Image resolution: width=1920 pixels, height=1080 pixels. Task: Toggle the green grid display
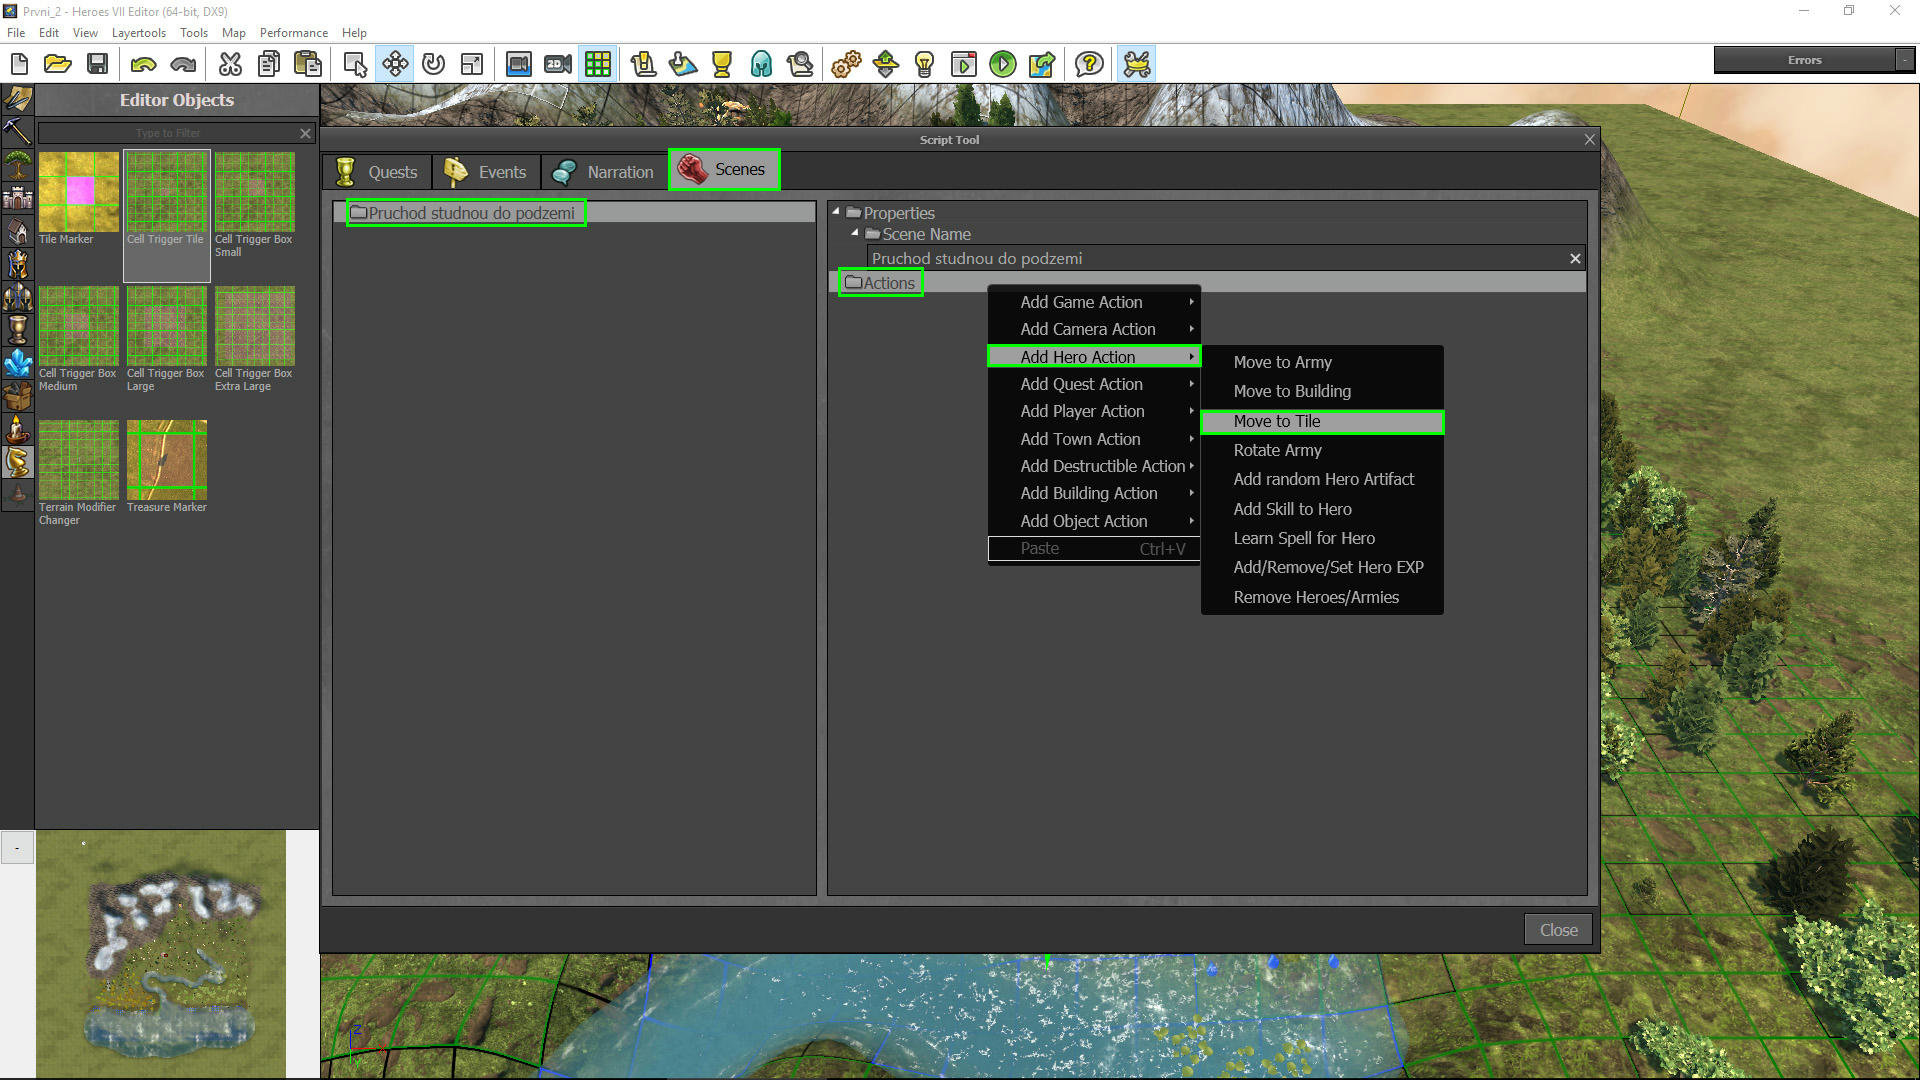pos(598,64)
